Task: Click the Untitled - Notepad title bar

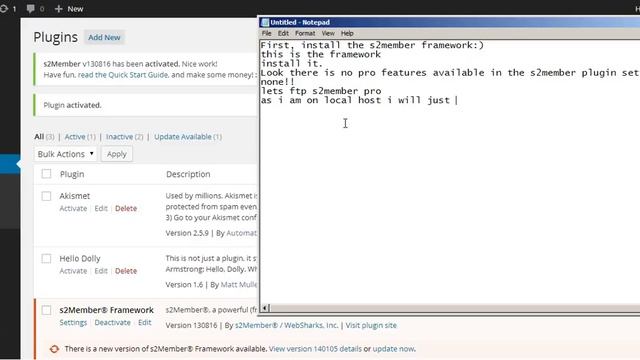Action: click(449, 22)
